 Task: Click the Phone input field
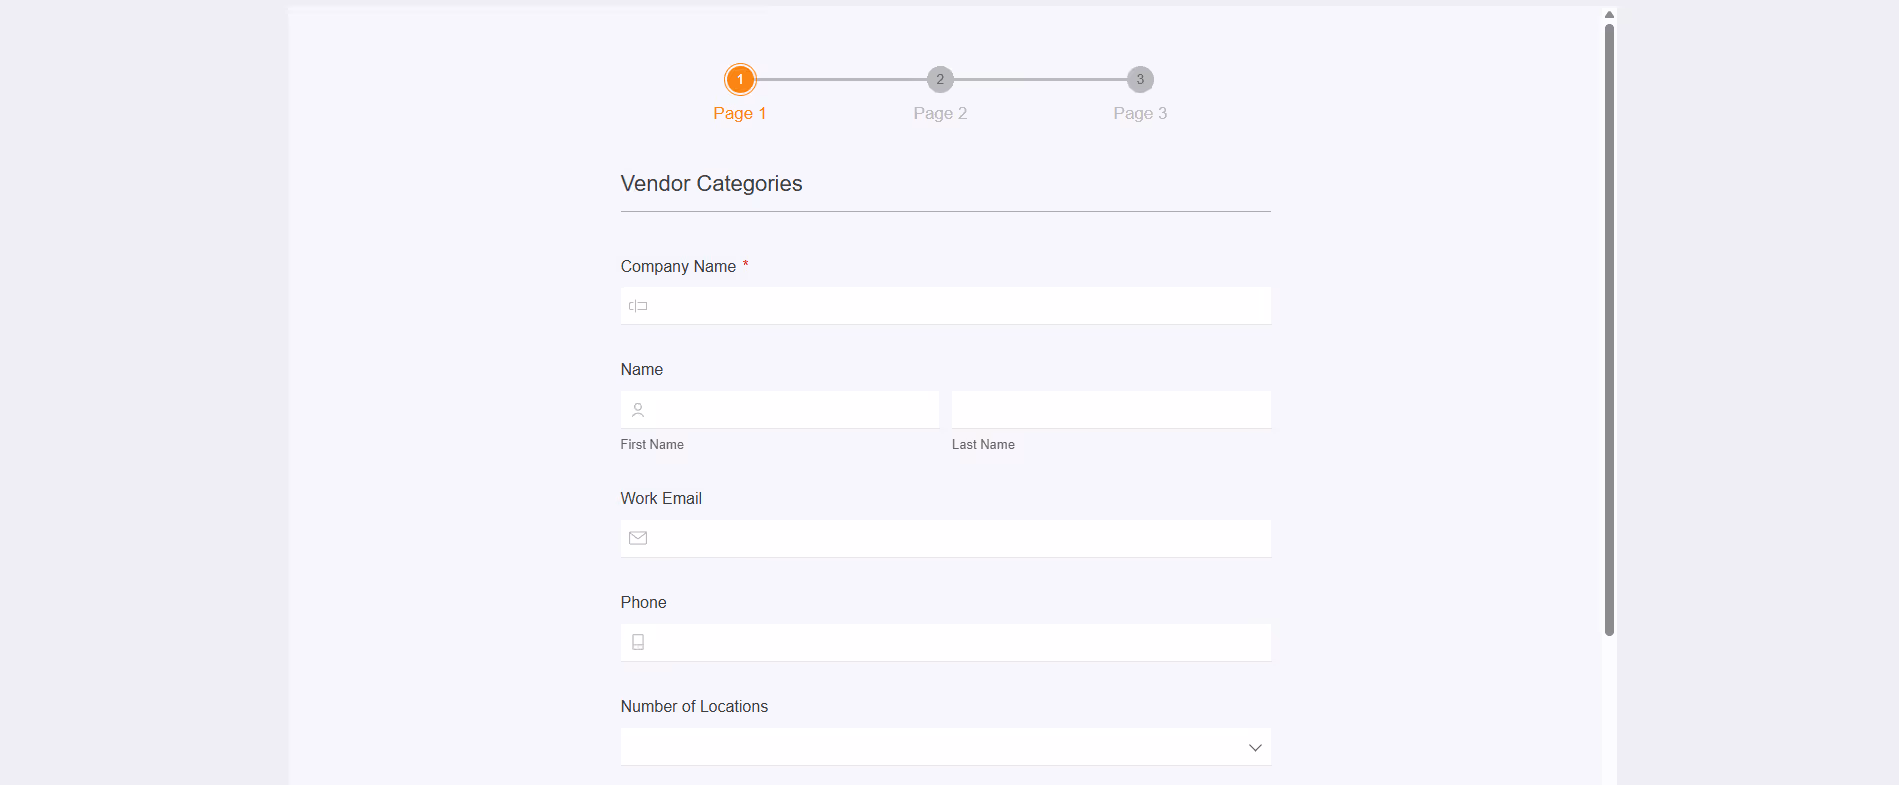(x=945, y=643)
